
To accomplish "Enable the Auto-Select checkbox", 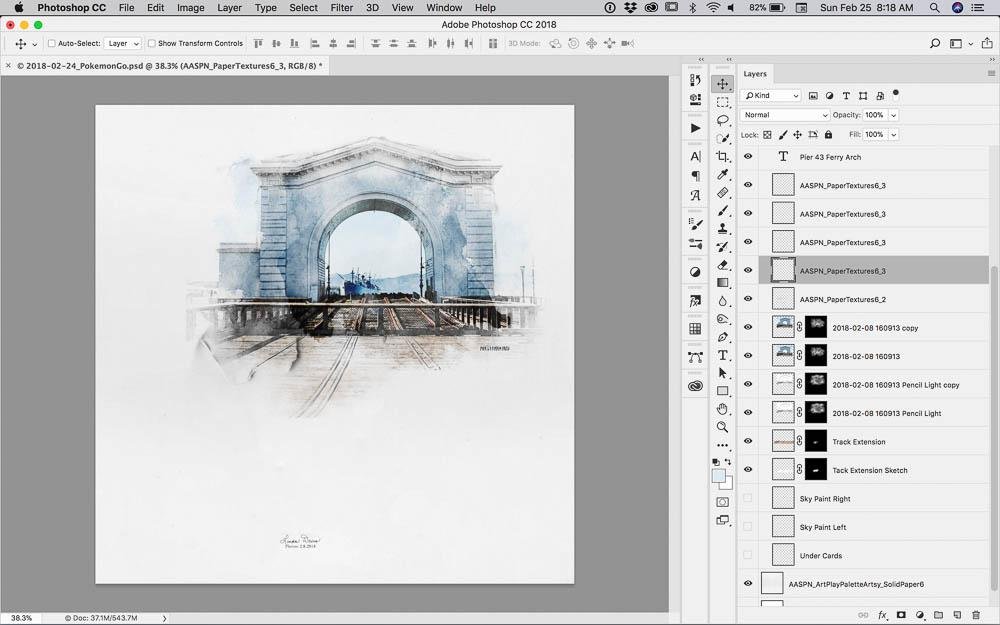I will [52, 43].
